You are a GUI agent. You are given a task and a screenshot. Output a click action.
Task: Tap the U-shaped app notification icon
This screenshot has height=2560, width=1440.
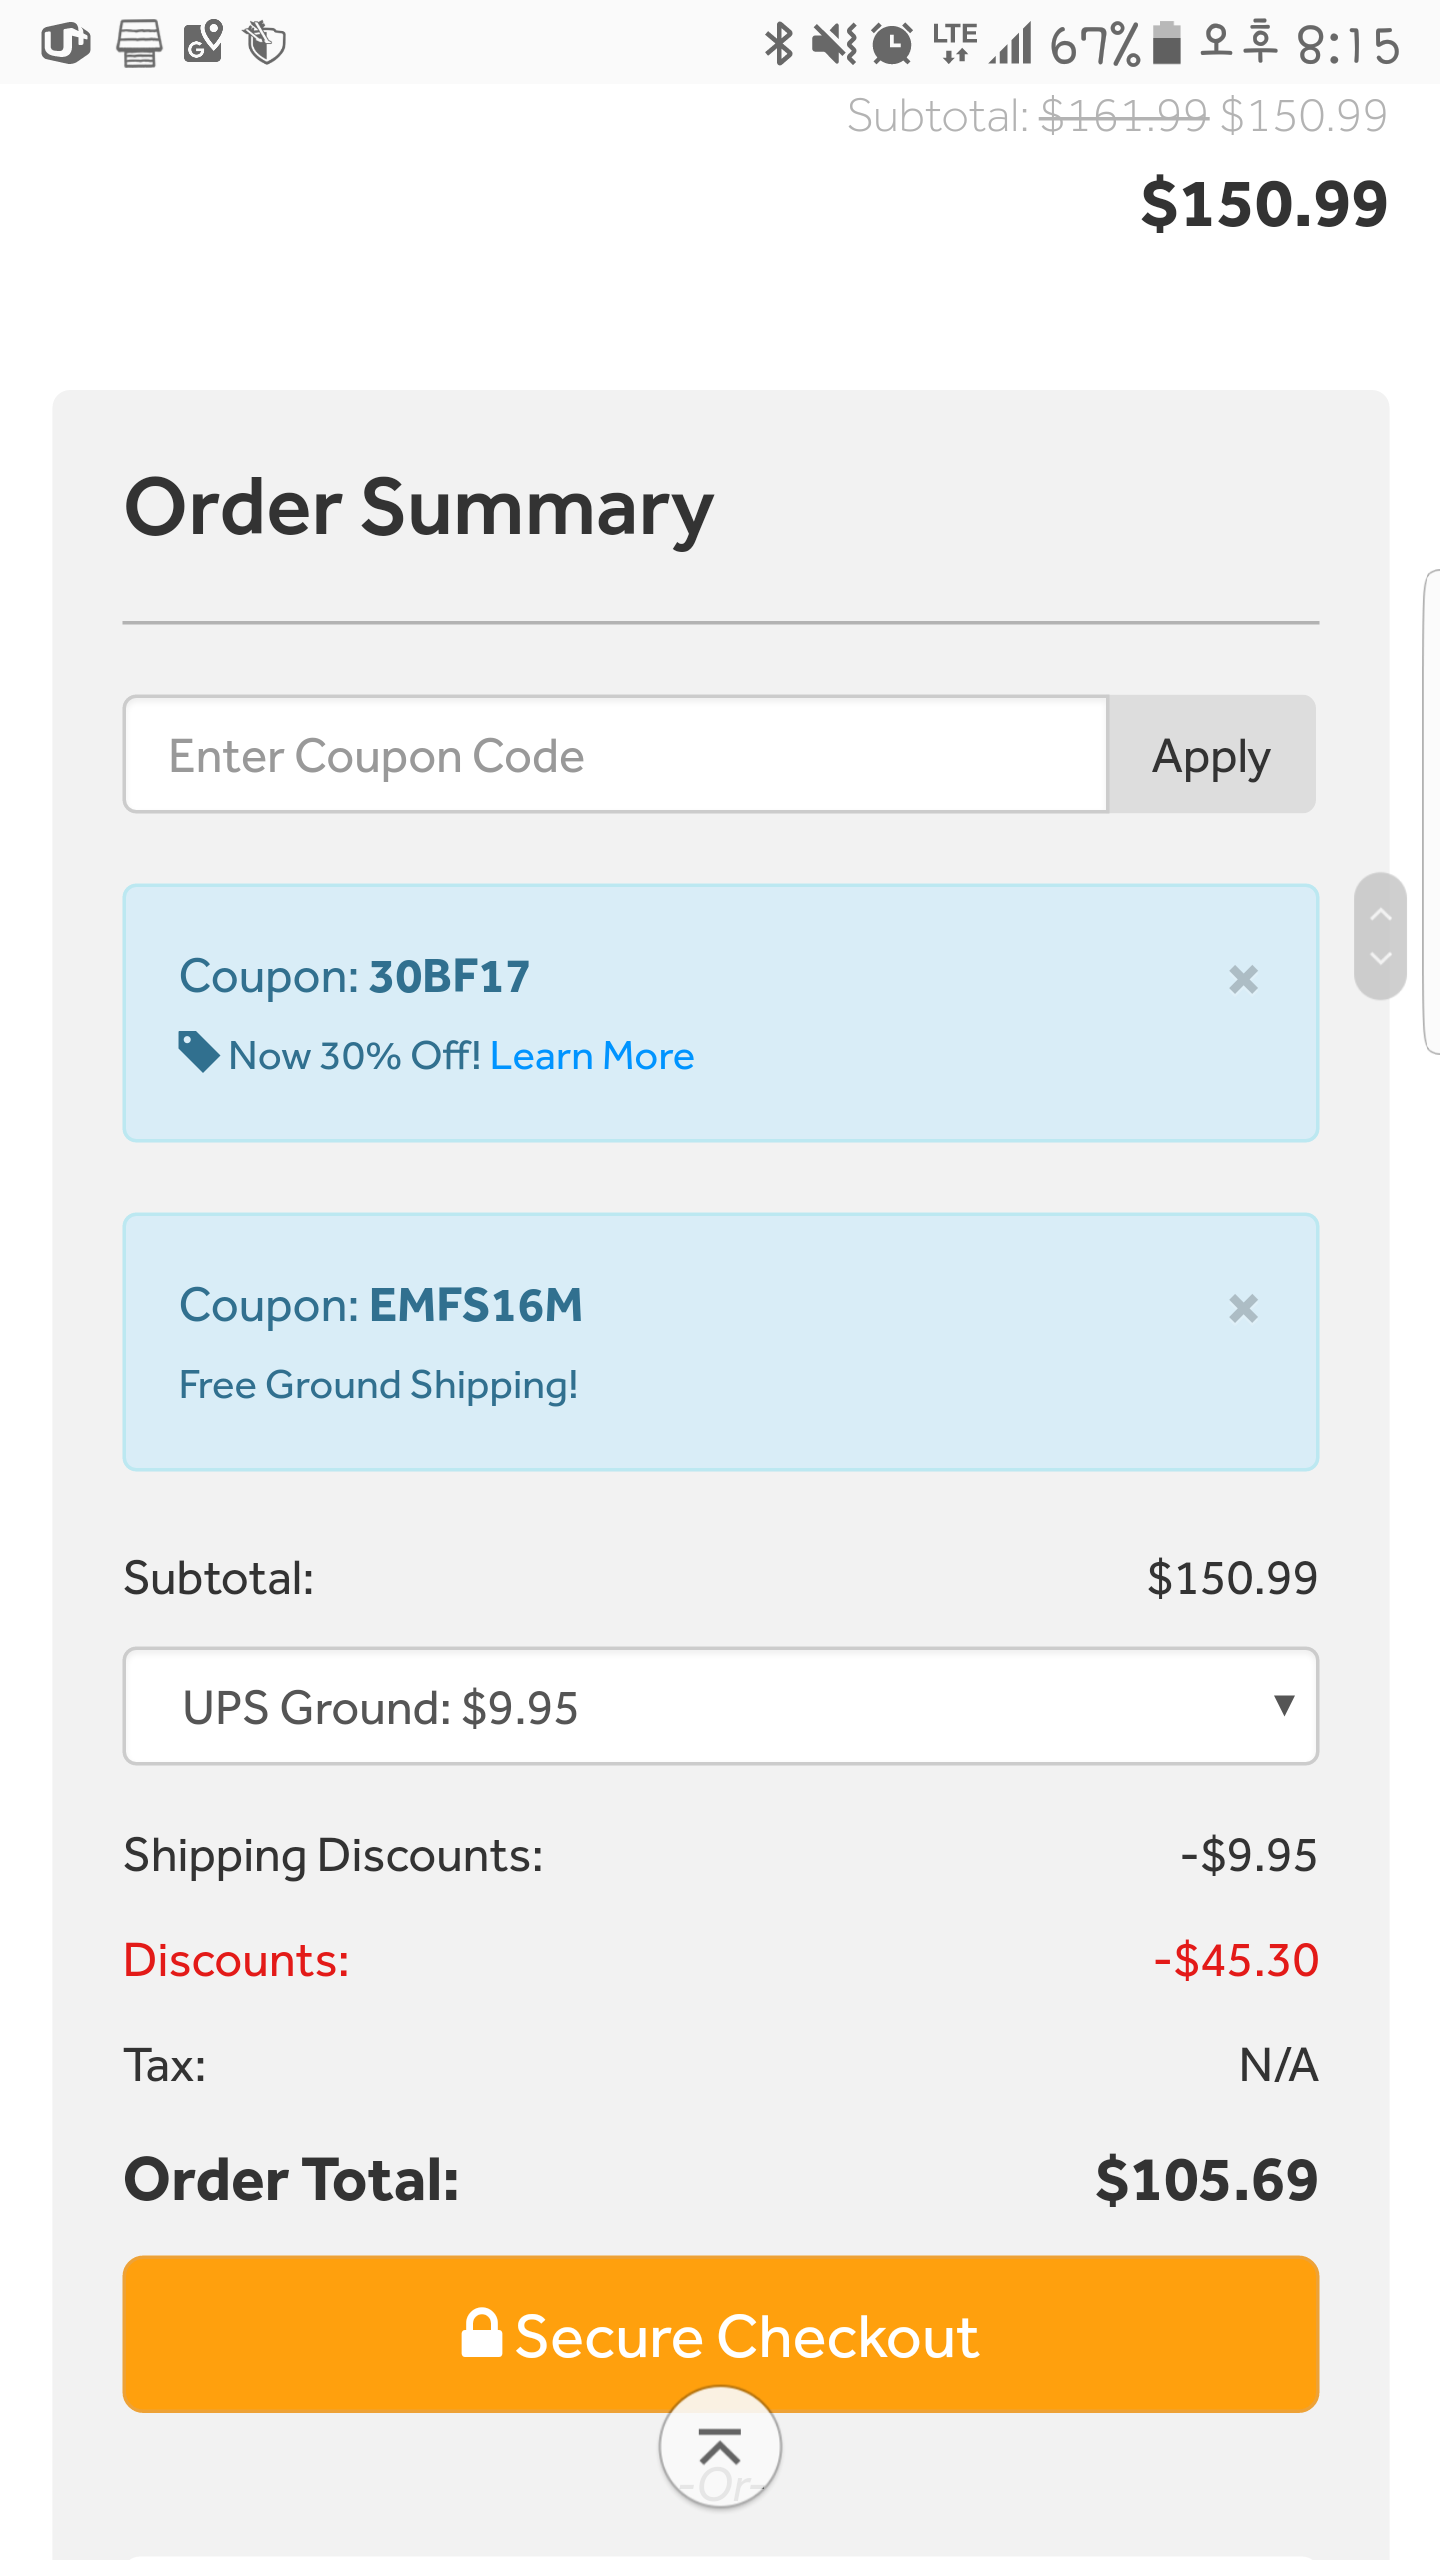pos(66,43)
